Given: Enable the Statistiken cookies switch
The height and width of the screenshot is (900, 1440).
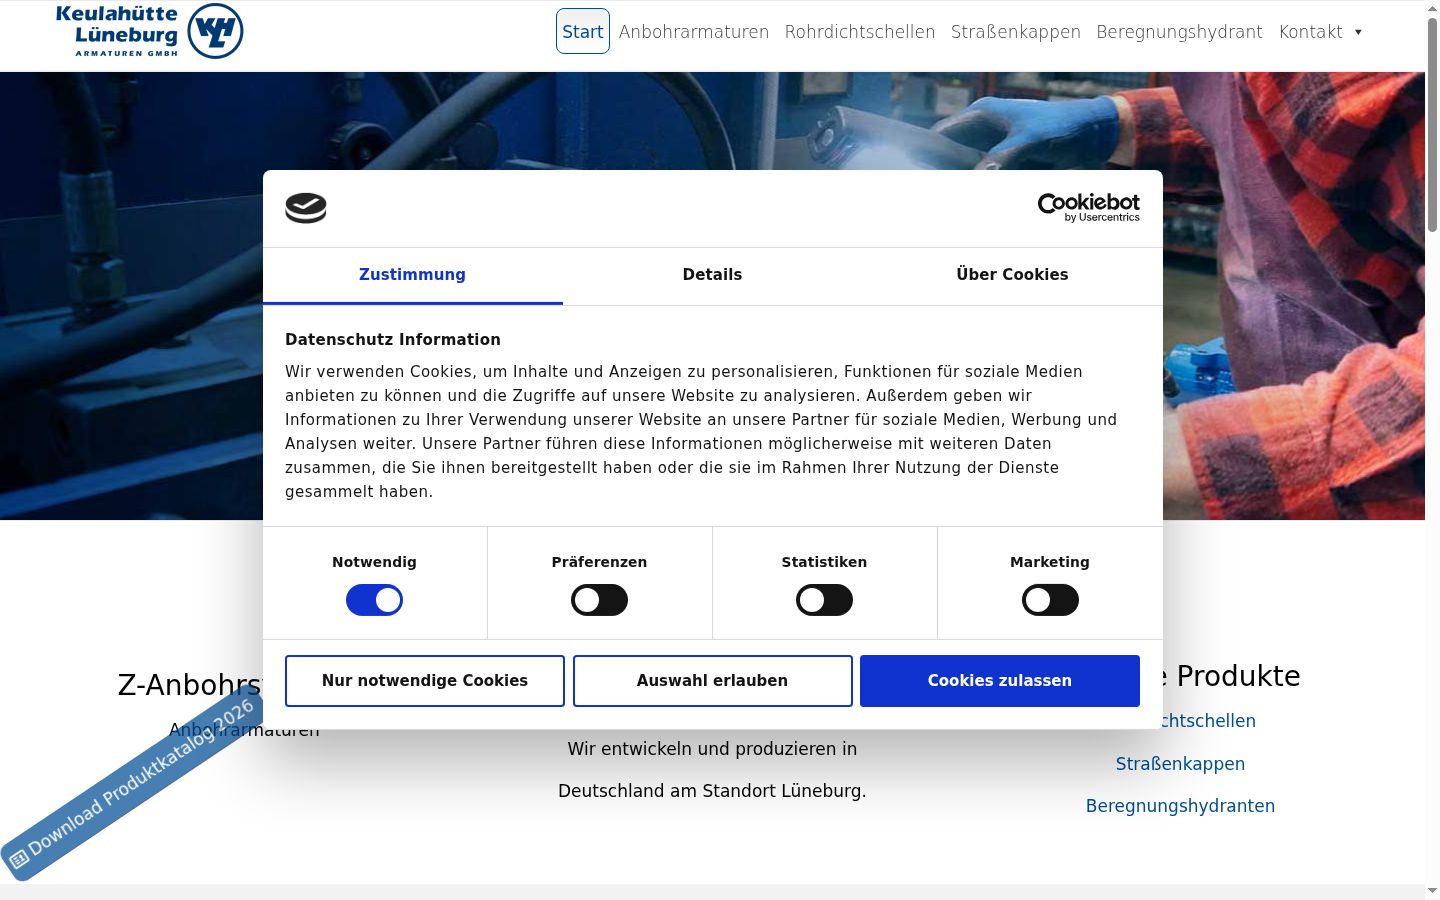Looking at the screenshot, I should pos(824,600).
